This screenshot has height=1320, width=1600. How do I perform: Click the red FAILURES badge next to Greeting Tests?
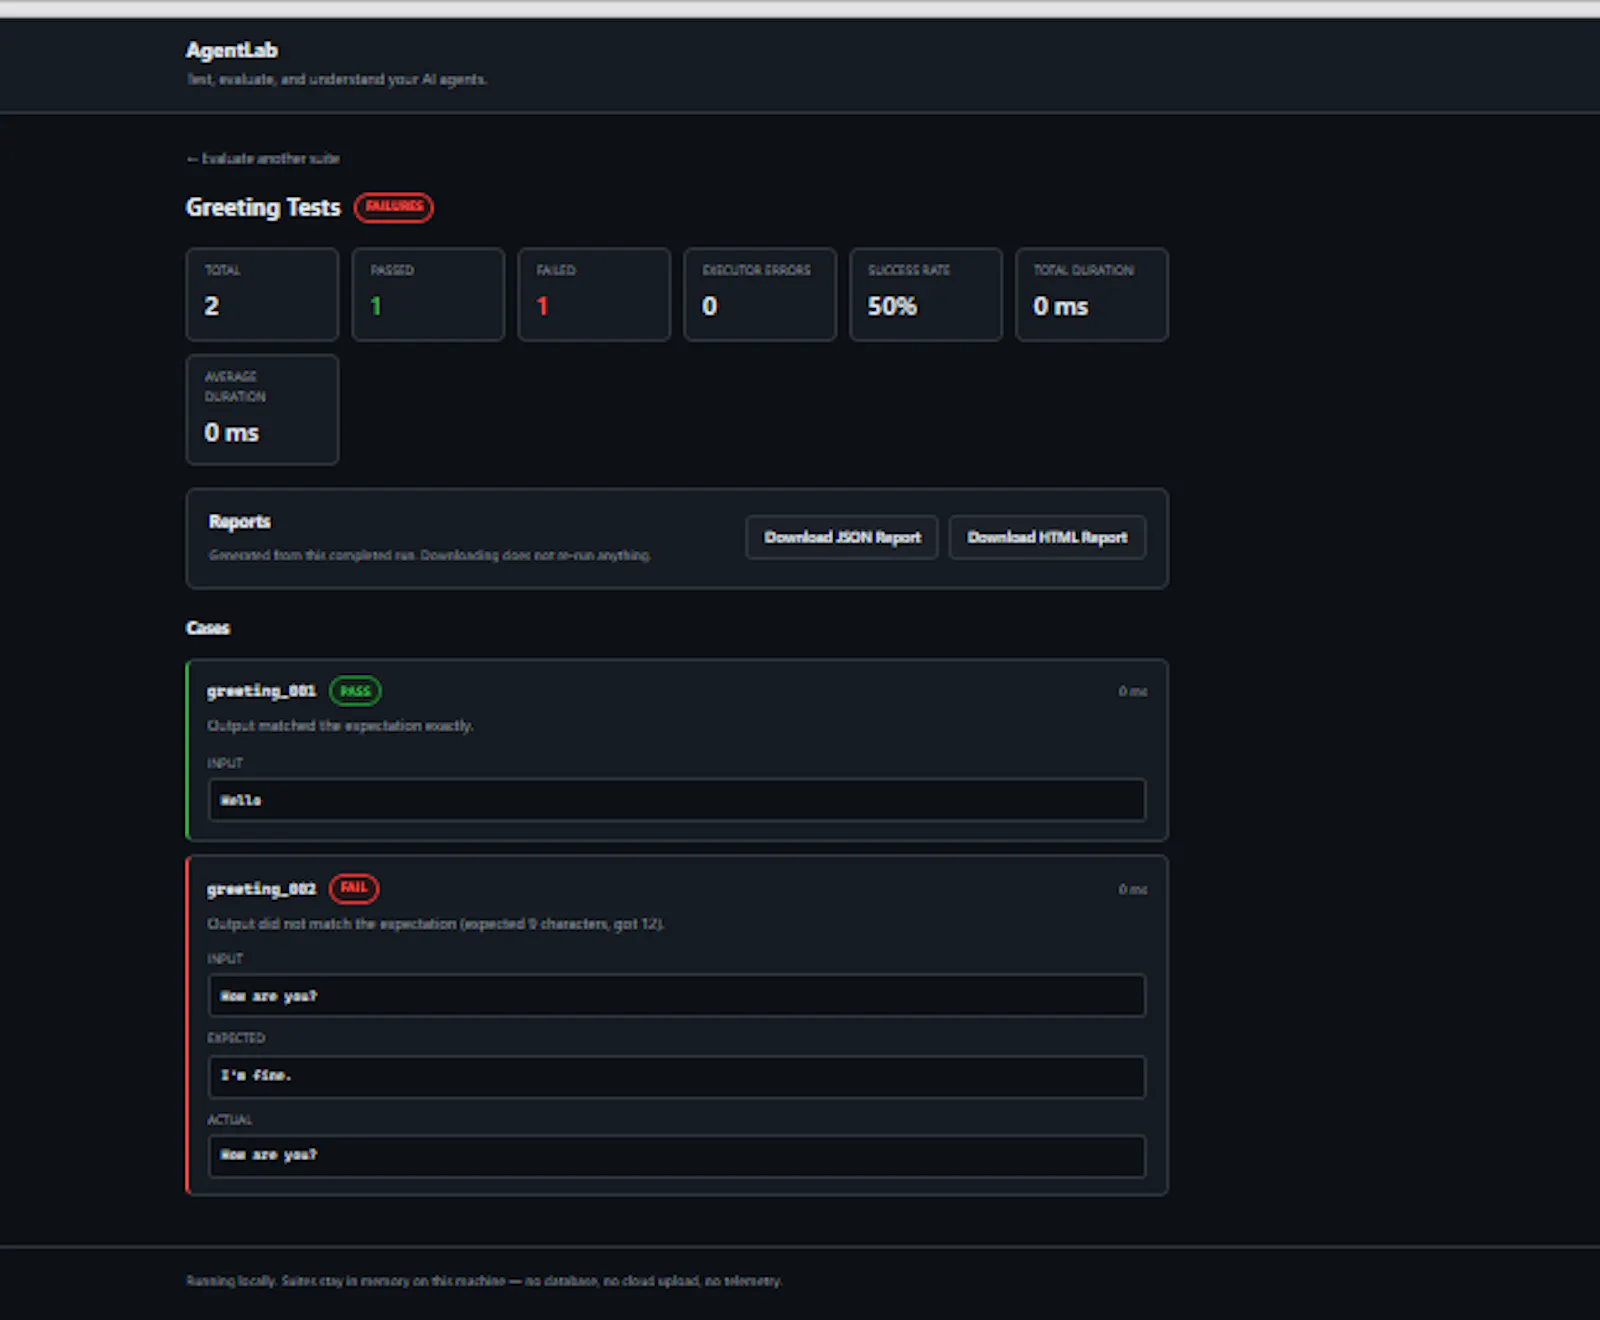point(394,207)
